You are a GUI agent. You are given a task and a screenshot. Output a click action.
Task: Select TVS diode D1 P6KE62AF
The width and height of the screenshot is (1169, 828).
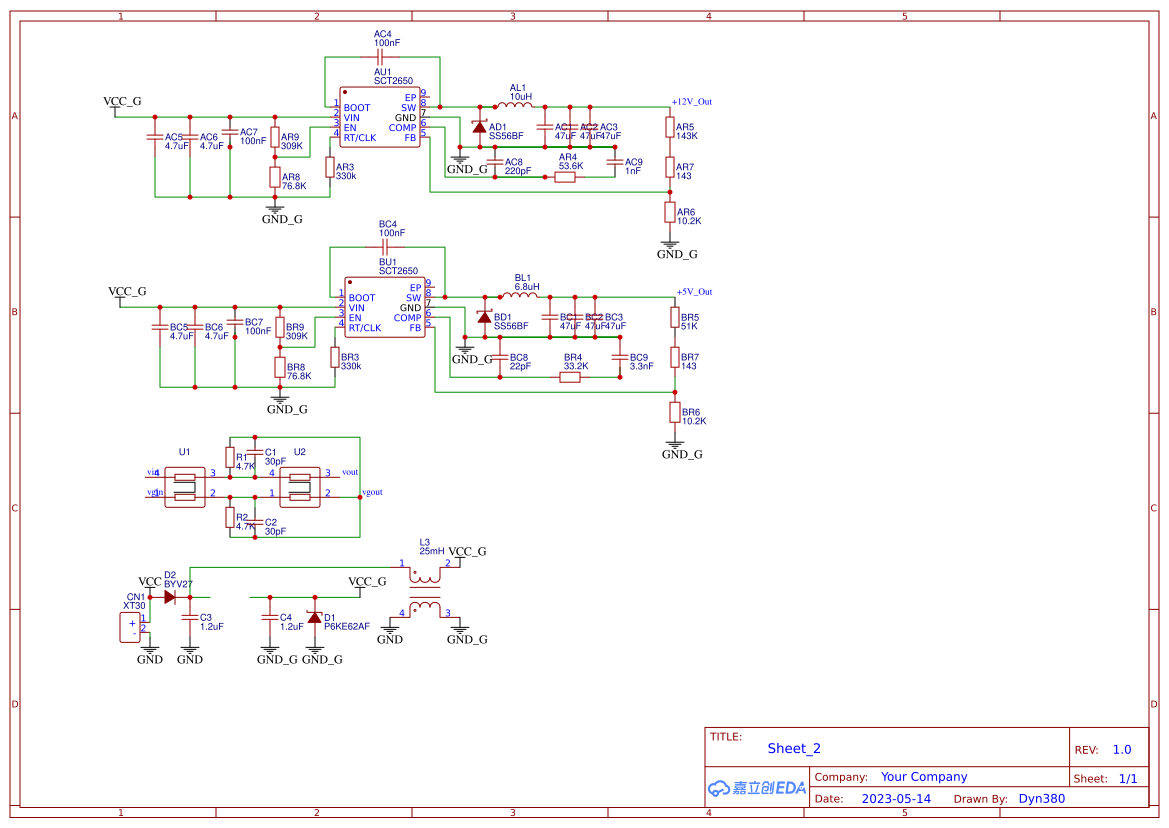[x=316, y=620]
